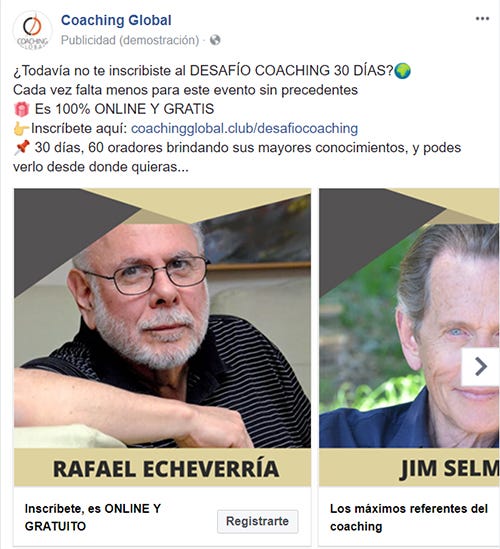Click the pushpin emoji before 30 días

(x=21, y=147)
